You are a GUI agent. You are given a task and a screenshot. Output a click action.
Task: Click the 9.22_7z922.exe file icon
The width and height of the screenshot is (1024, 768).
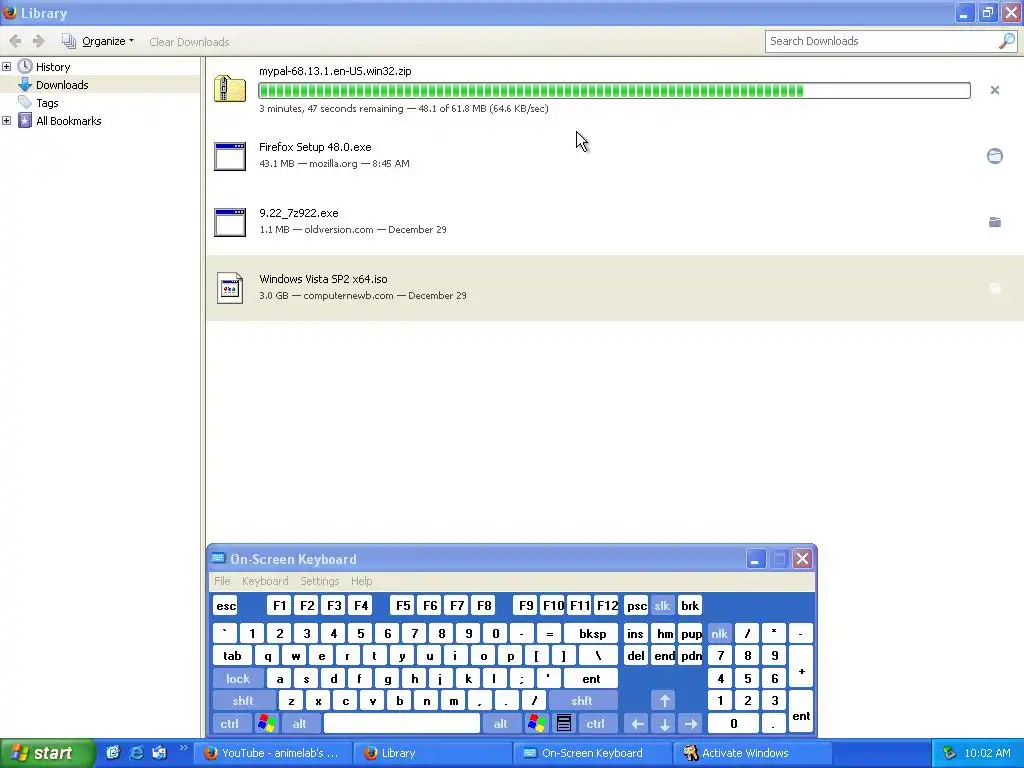coord(230,222)
